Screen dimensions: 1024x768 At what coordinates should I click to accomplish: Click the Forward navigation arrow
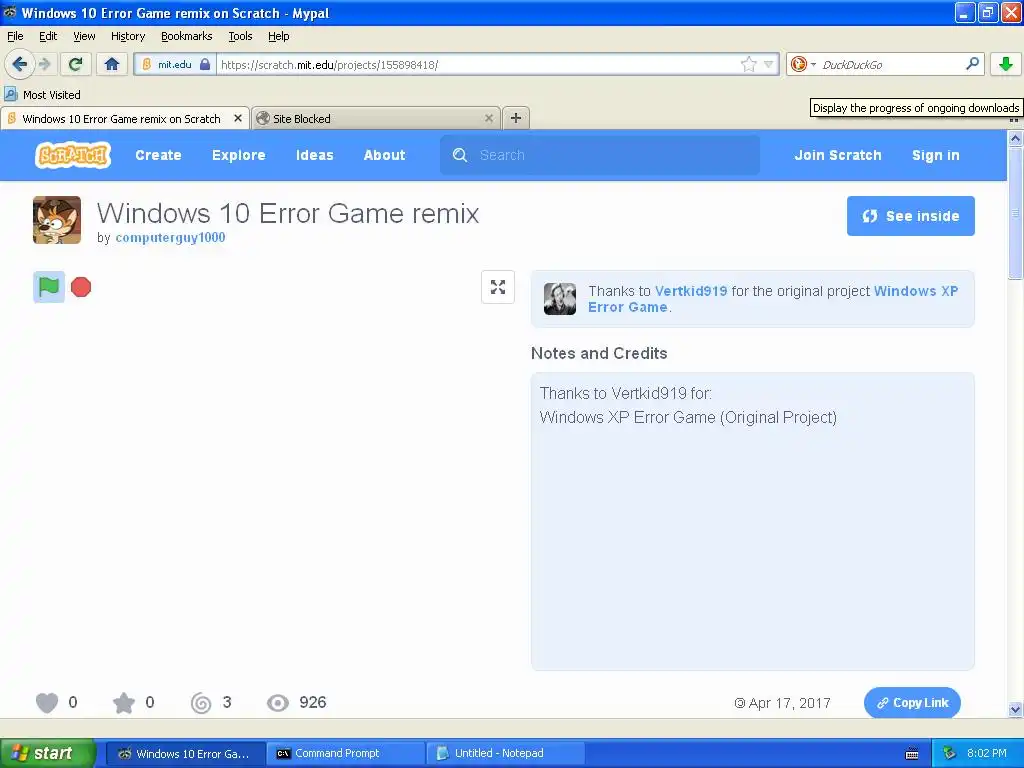click(44, 64)
